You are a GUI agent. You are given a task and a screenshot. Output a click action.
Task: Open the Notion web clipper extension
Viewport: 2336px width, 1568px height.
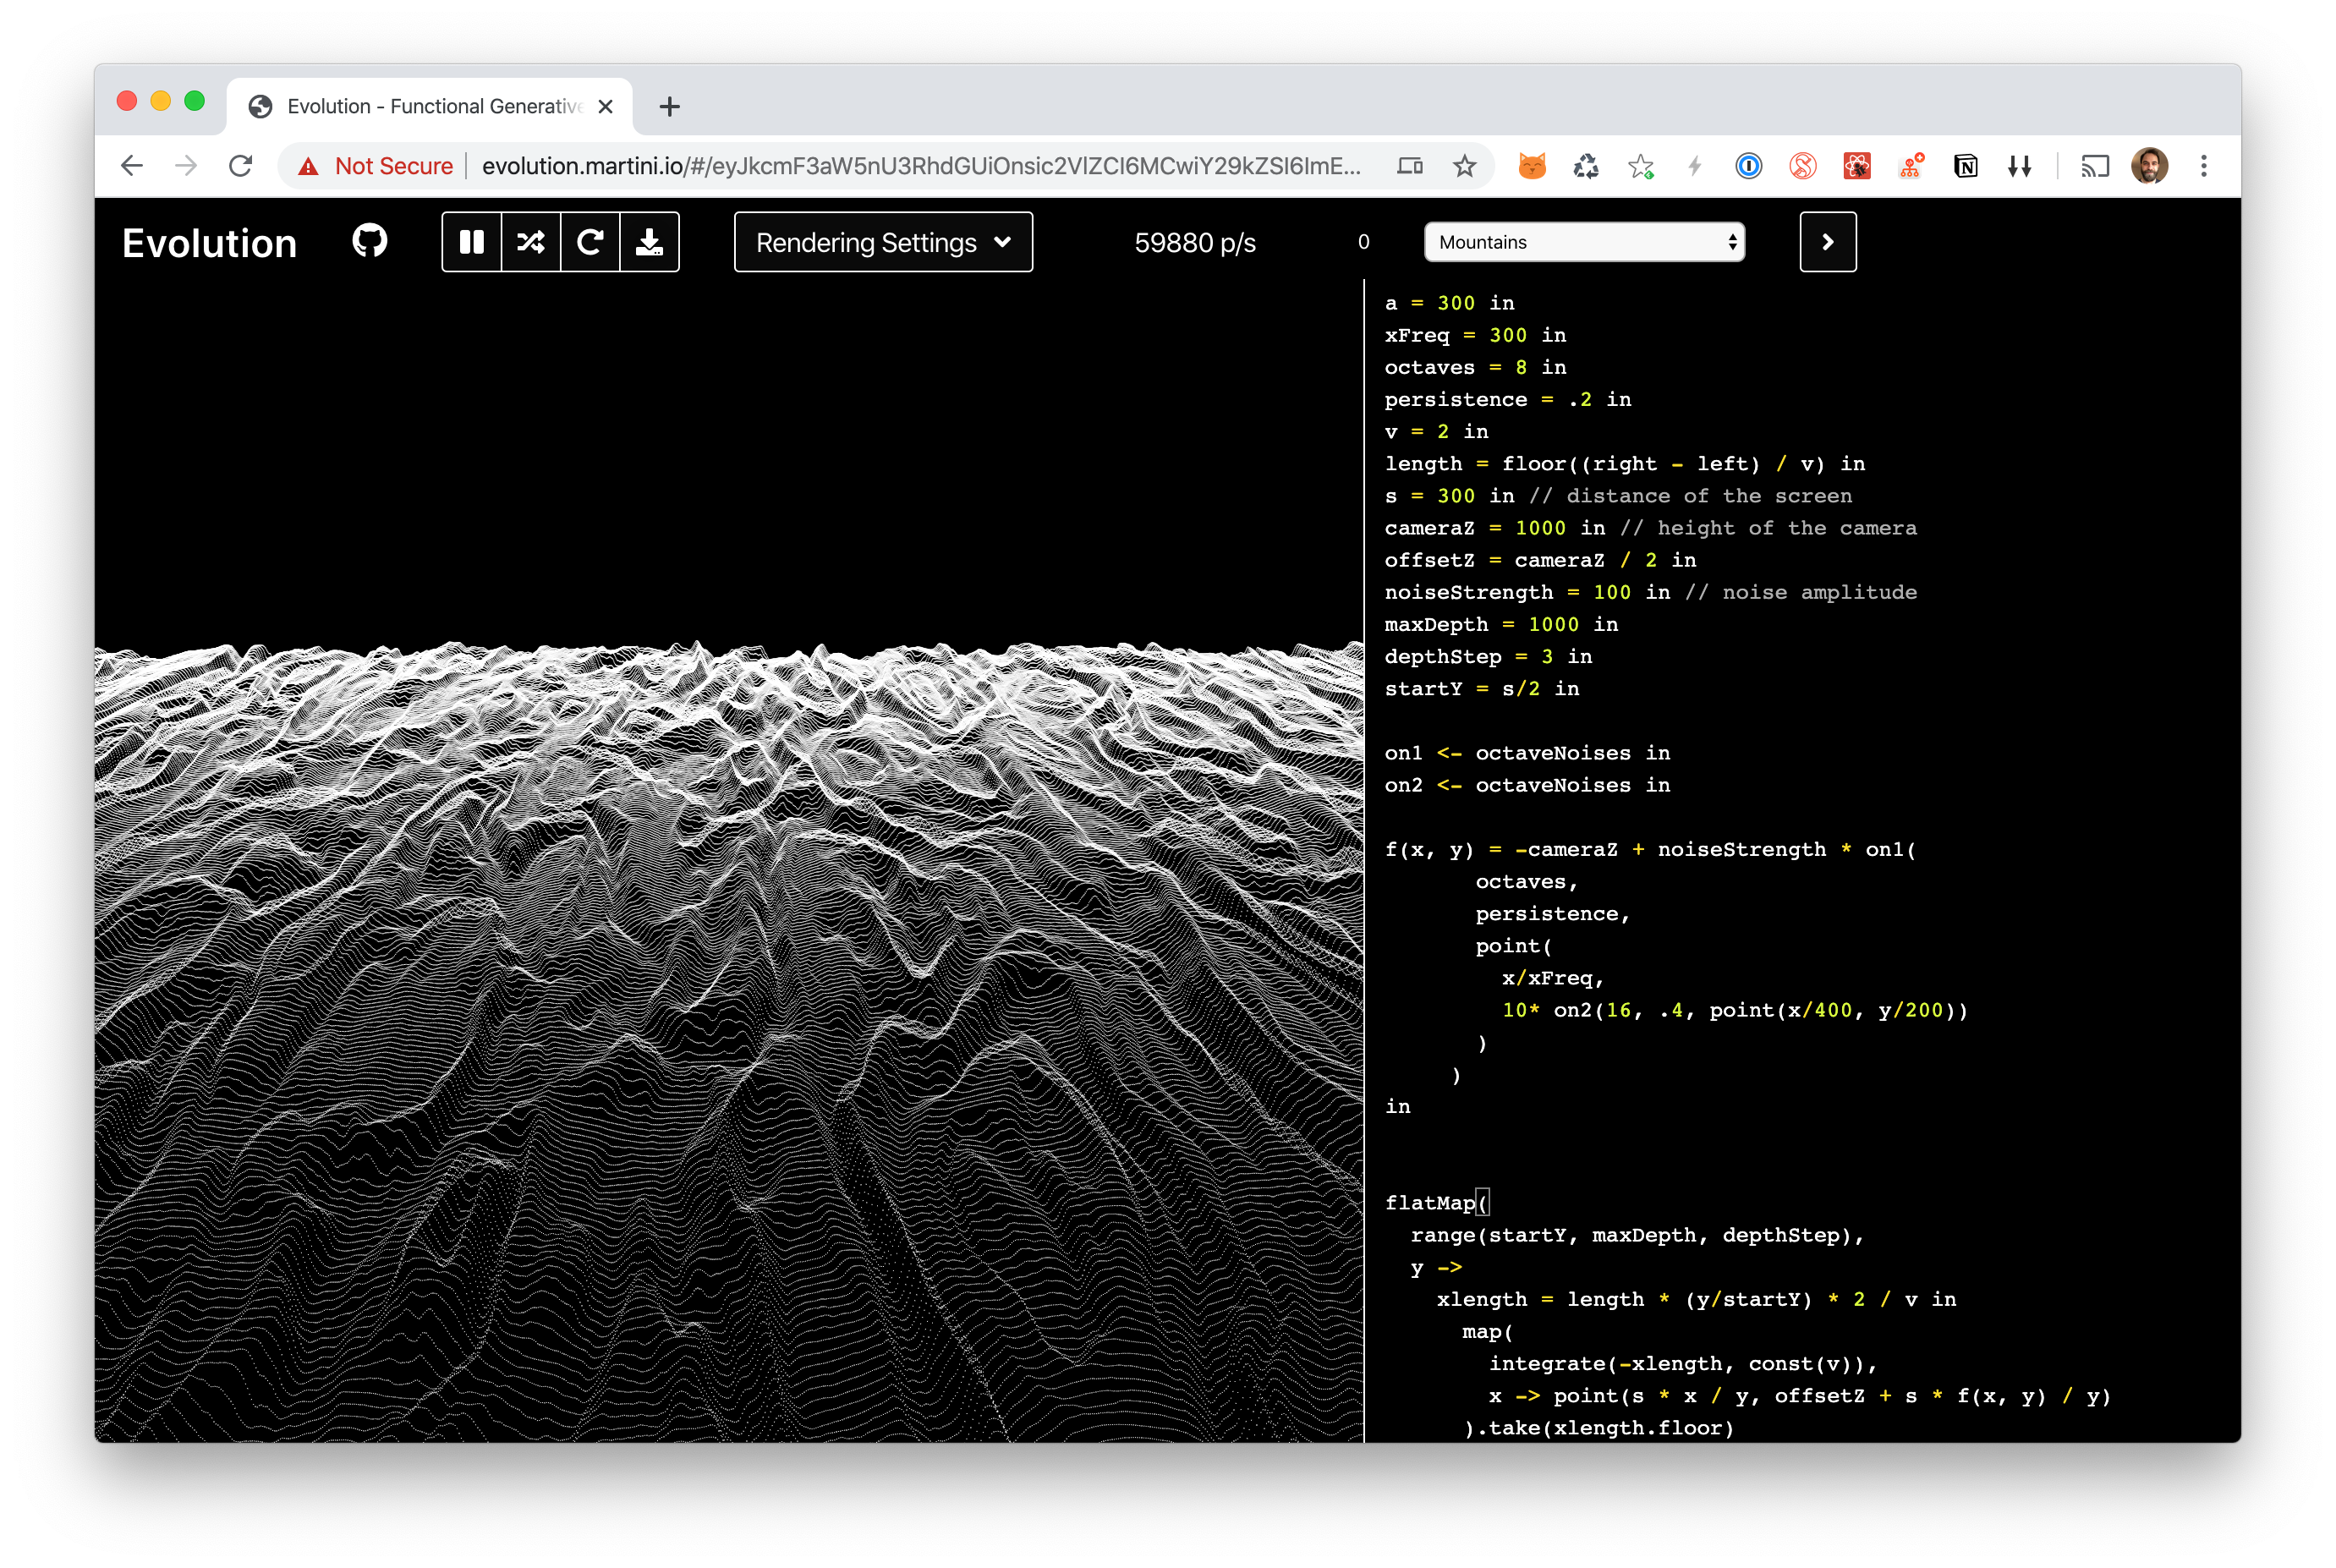[x=1965, y=166]
